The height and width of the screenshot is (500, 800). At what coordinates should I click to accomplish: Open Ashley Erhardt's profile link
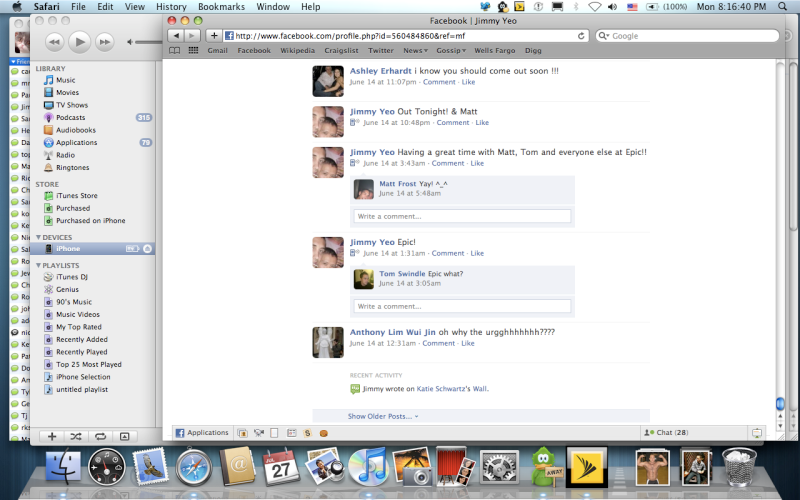(380, 71)
